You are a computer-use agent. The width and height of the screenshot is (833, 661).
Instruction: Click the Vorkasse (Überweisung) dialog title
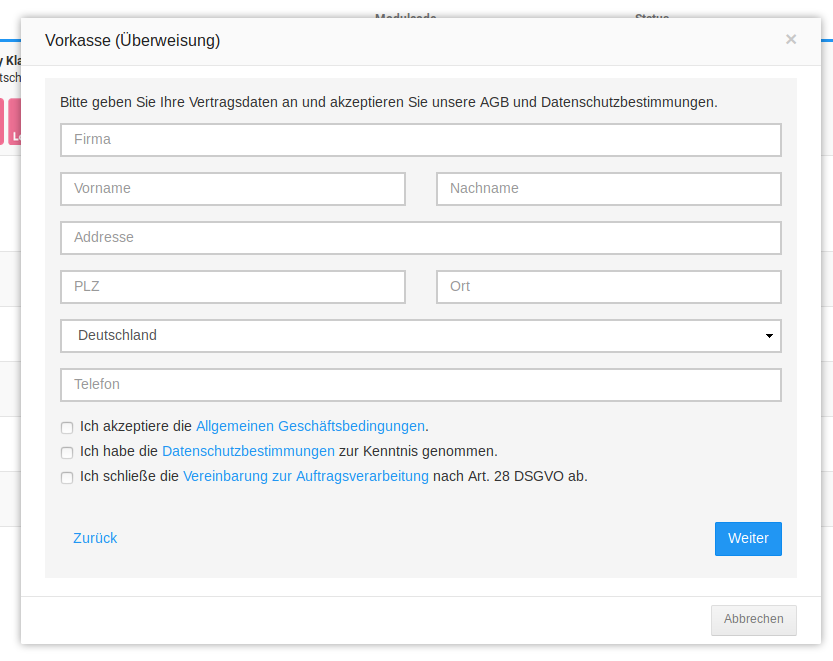coord(133,41)
